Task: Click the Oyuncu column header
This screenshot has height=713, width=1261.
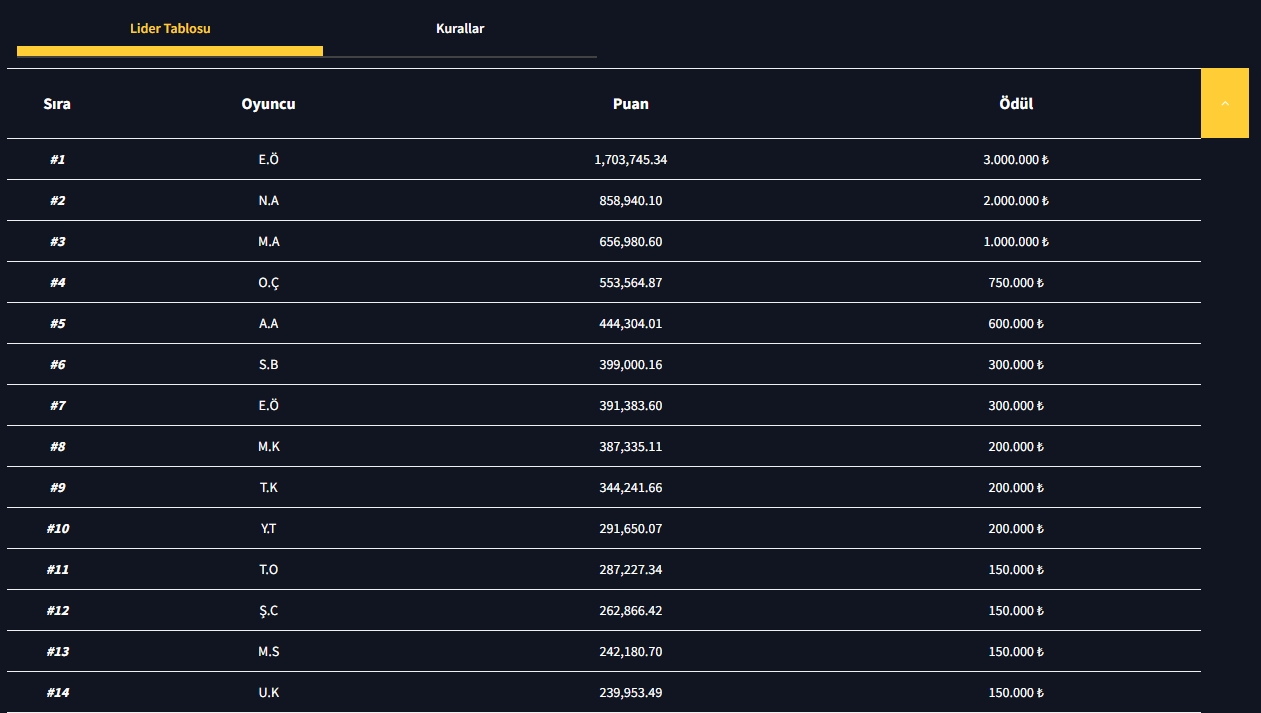Action: click(x=268, y=104)
